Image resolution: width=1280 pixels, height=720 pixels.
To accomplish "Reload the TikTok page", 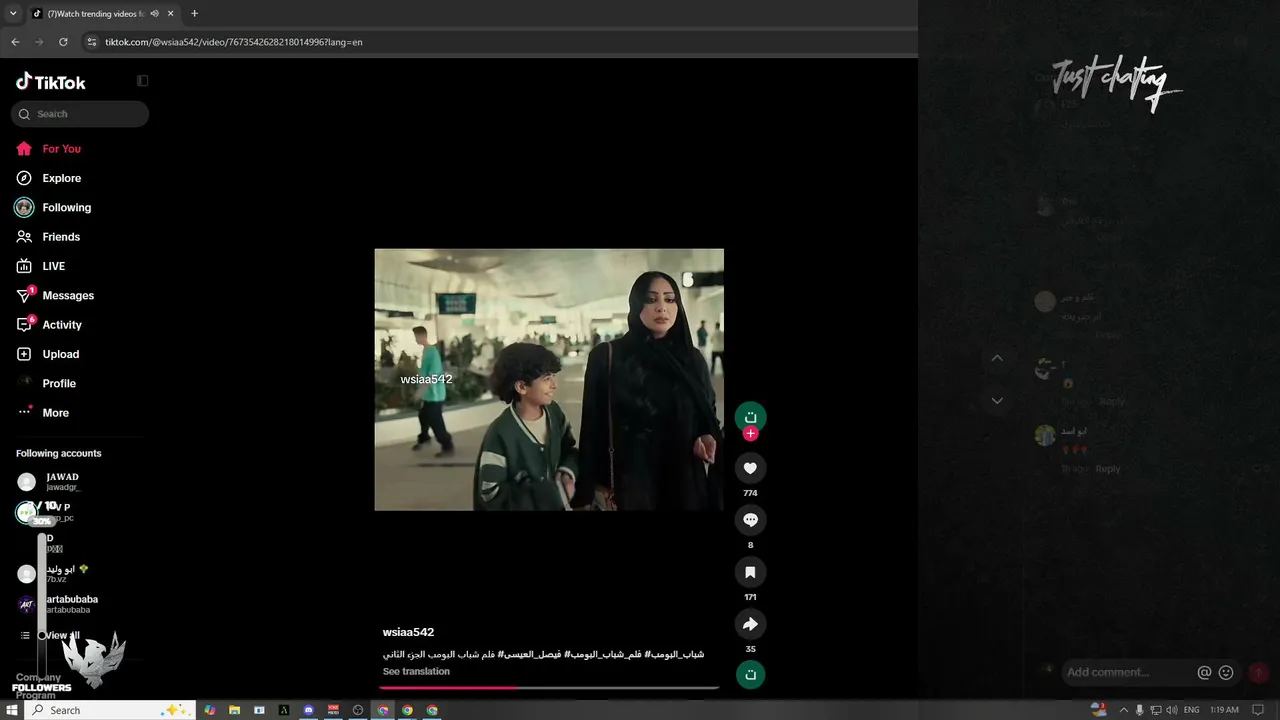I will [63, 42].
